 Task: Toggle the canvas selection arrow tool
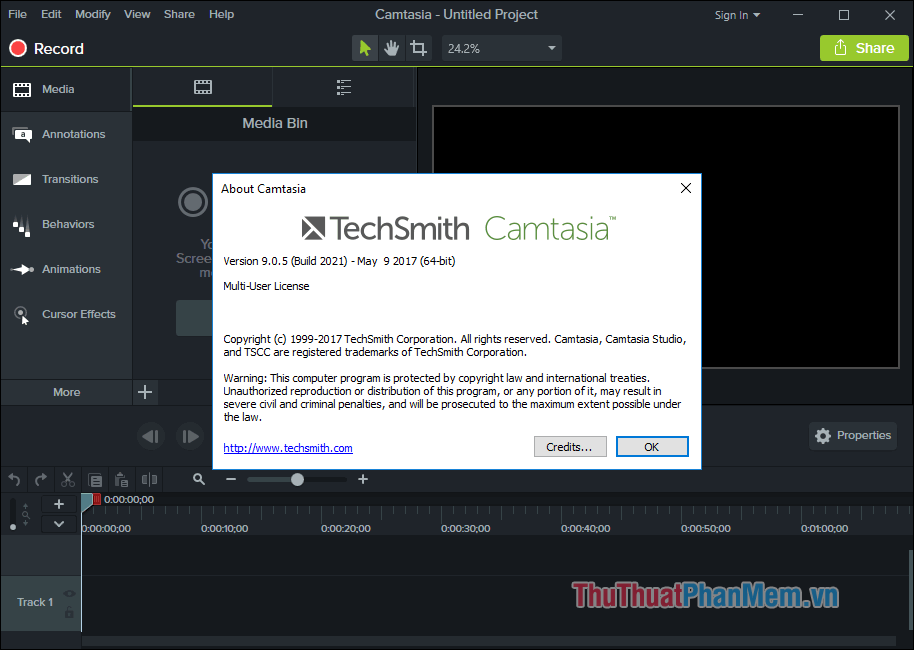[364, 47]
